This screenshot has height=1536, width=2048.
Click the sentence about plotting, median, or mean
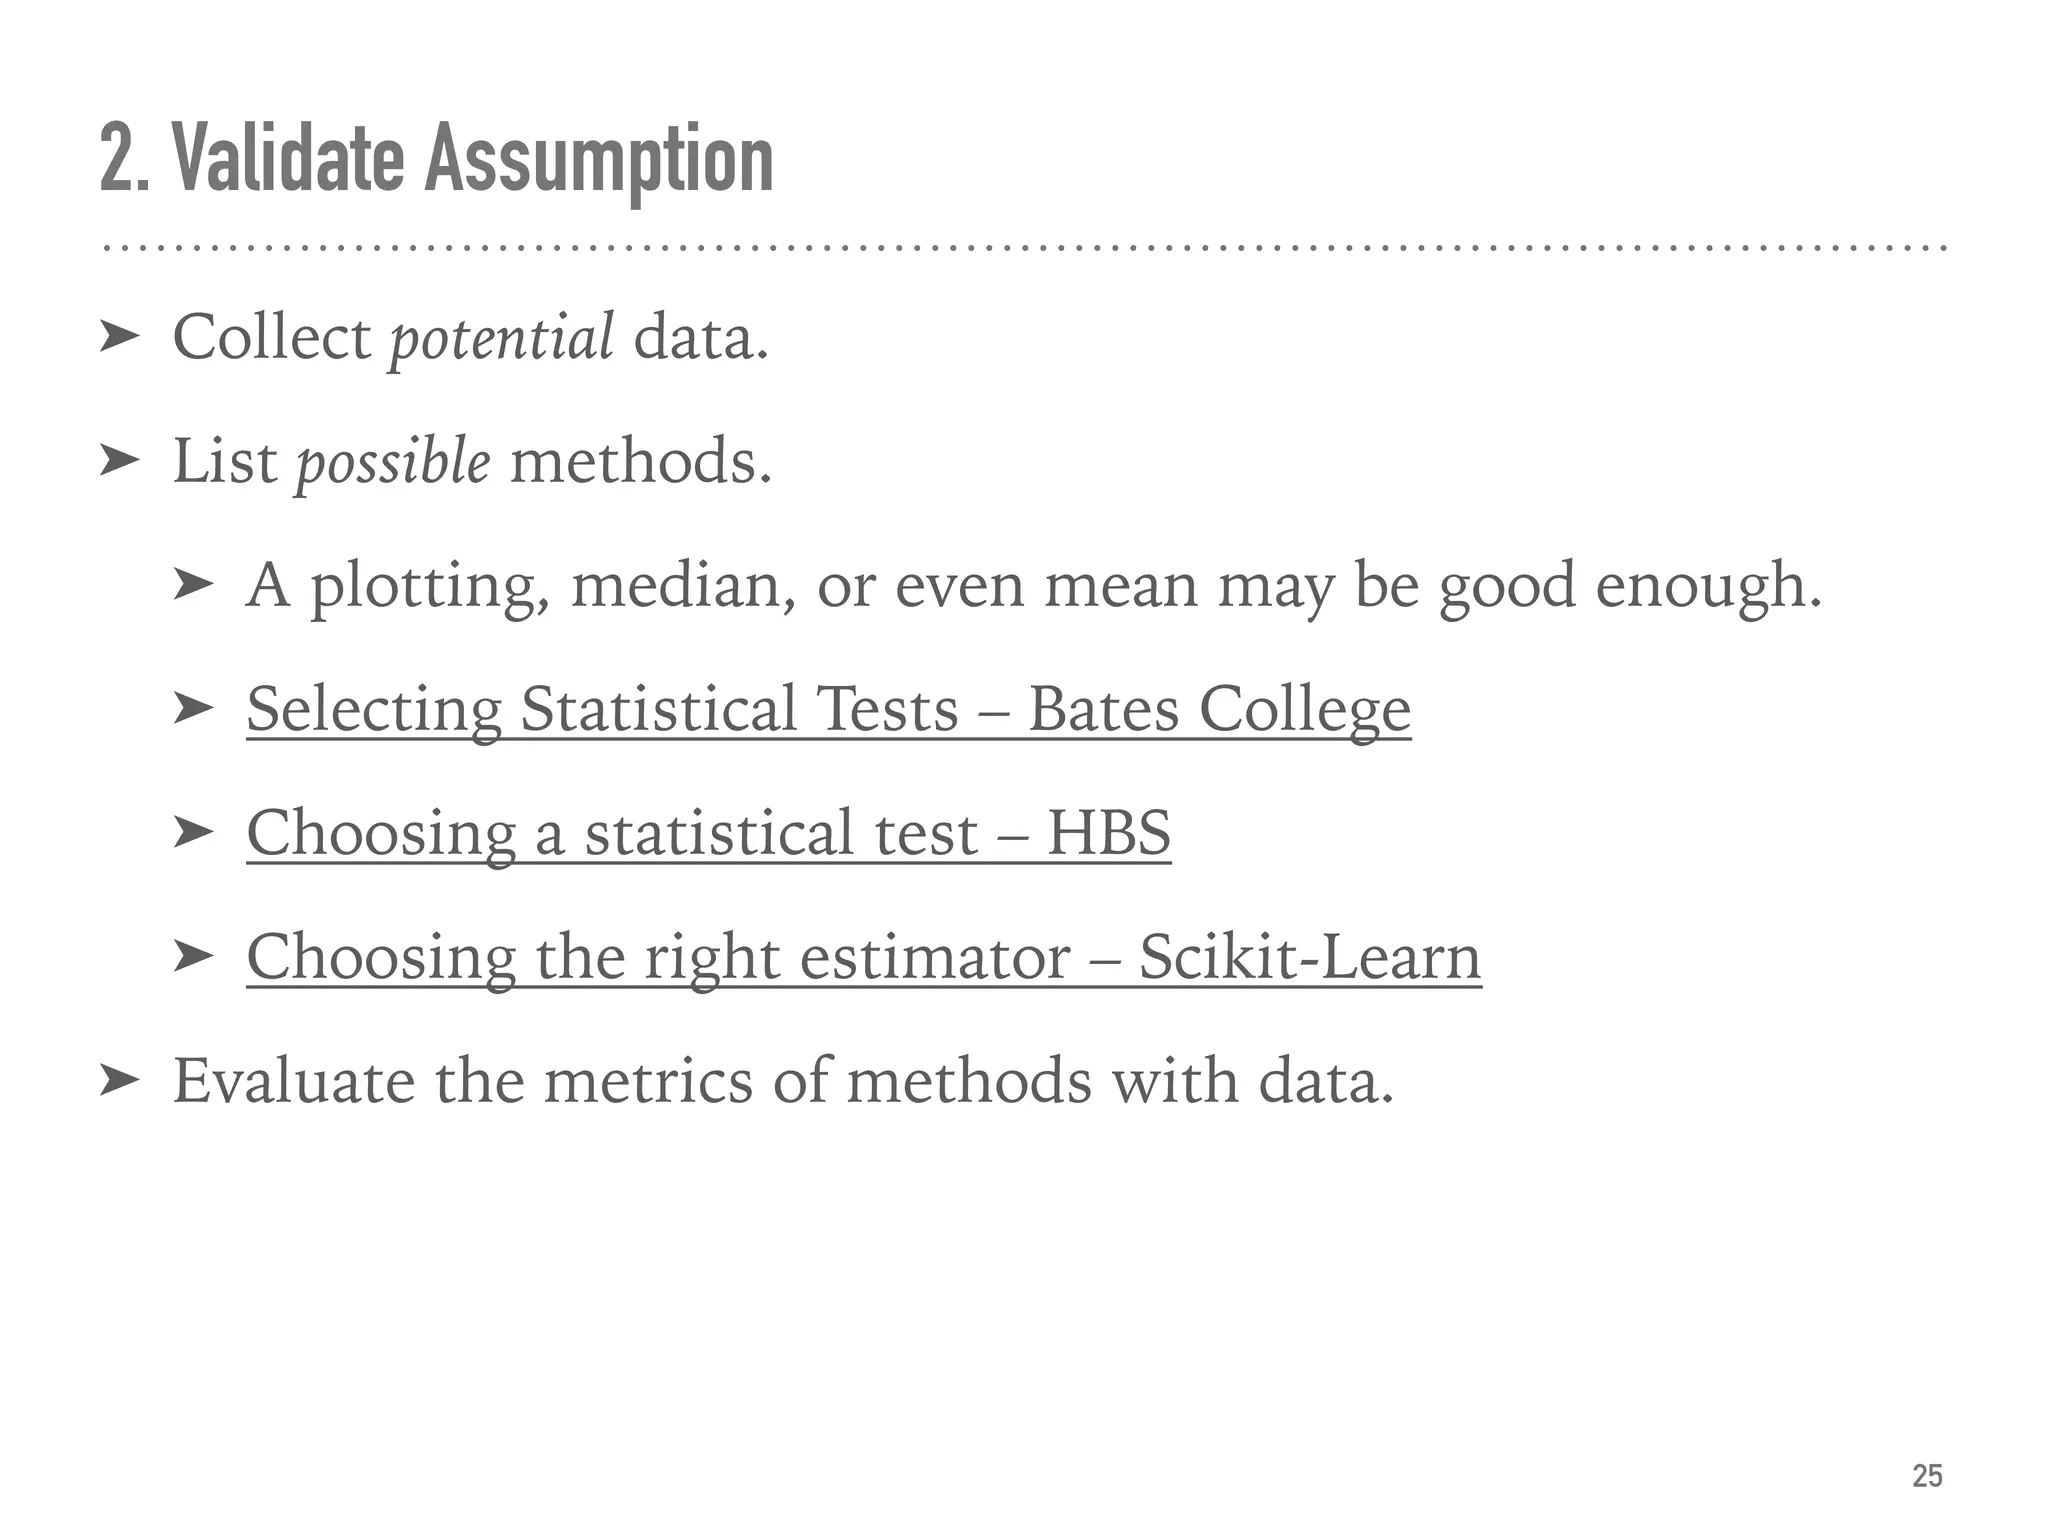(1033, 585)
